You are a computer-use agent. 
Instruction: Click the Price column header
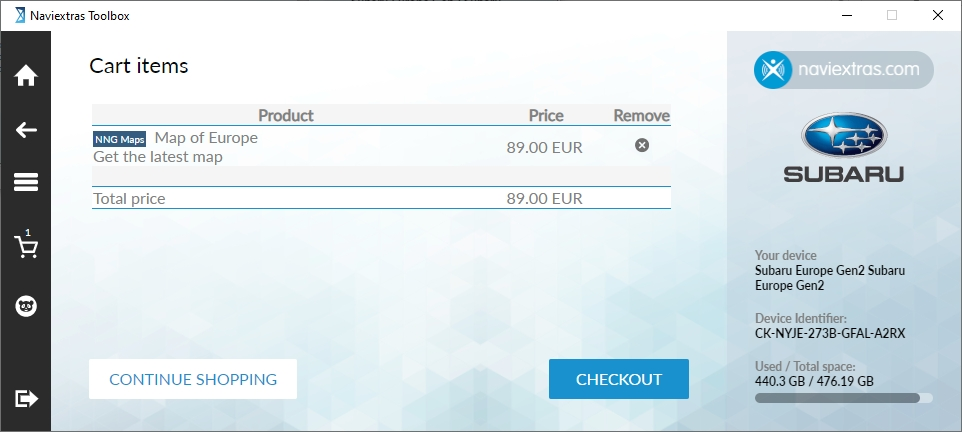[x=546, y=116]
